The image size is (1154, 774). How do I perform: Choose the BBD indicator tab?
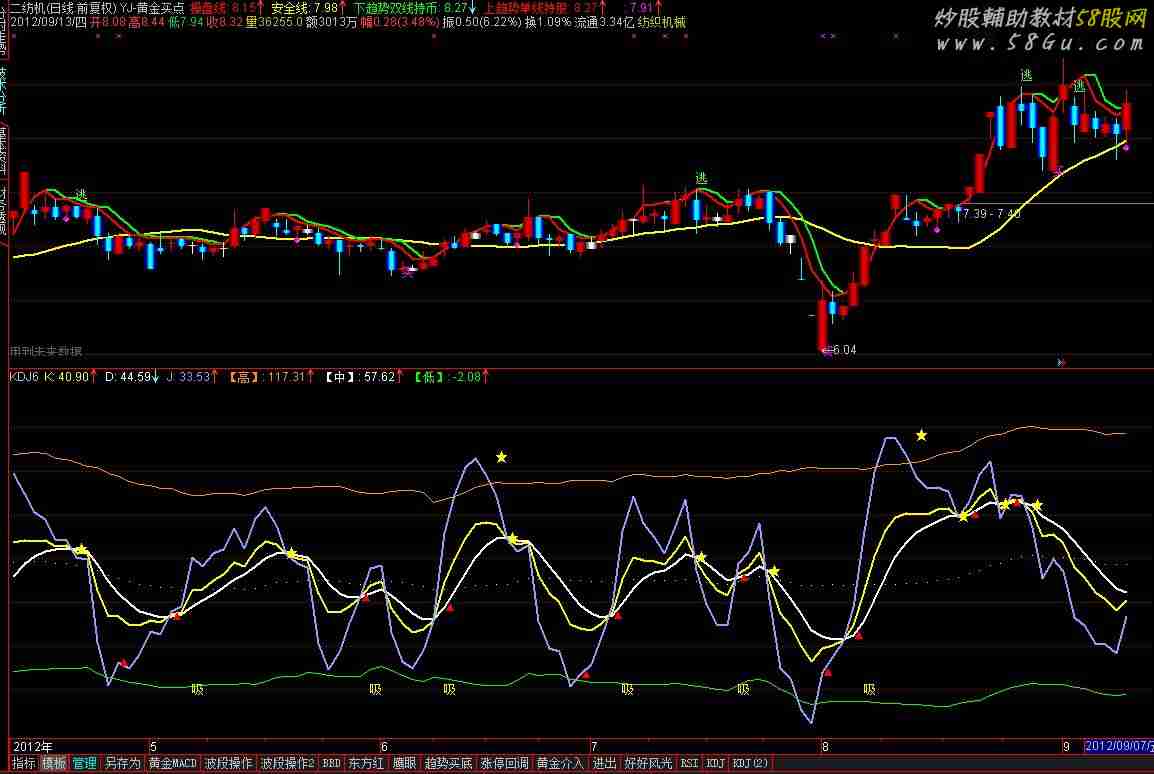point(331,764)
